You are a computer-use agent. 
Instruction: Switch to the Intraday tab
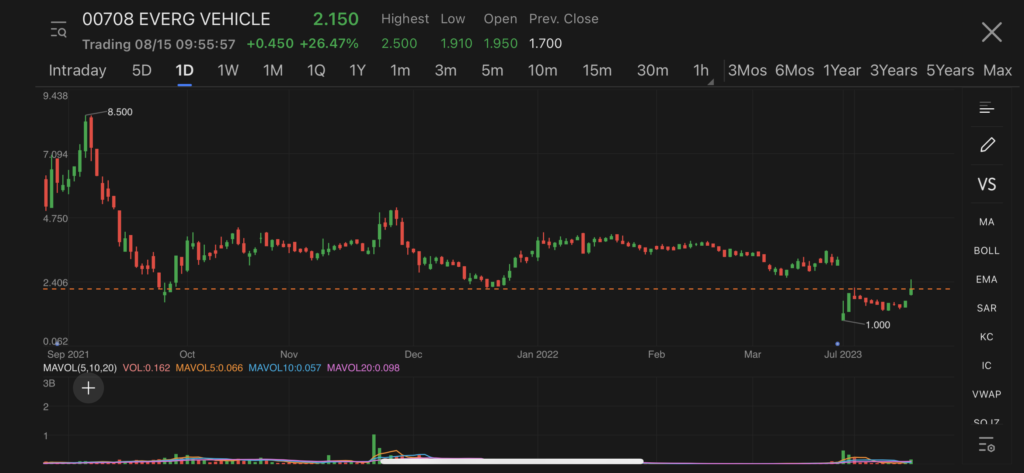pos(77,71)
